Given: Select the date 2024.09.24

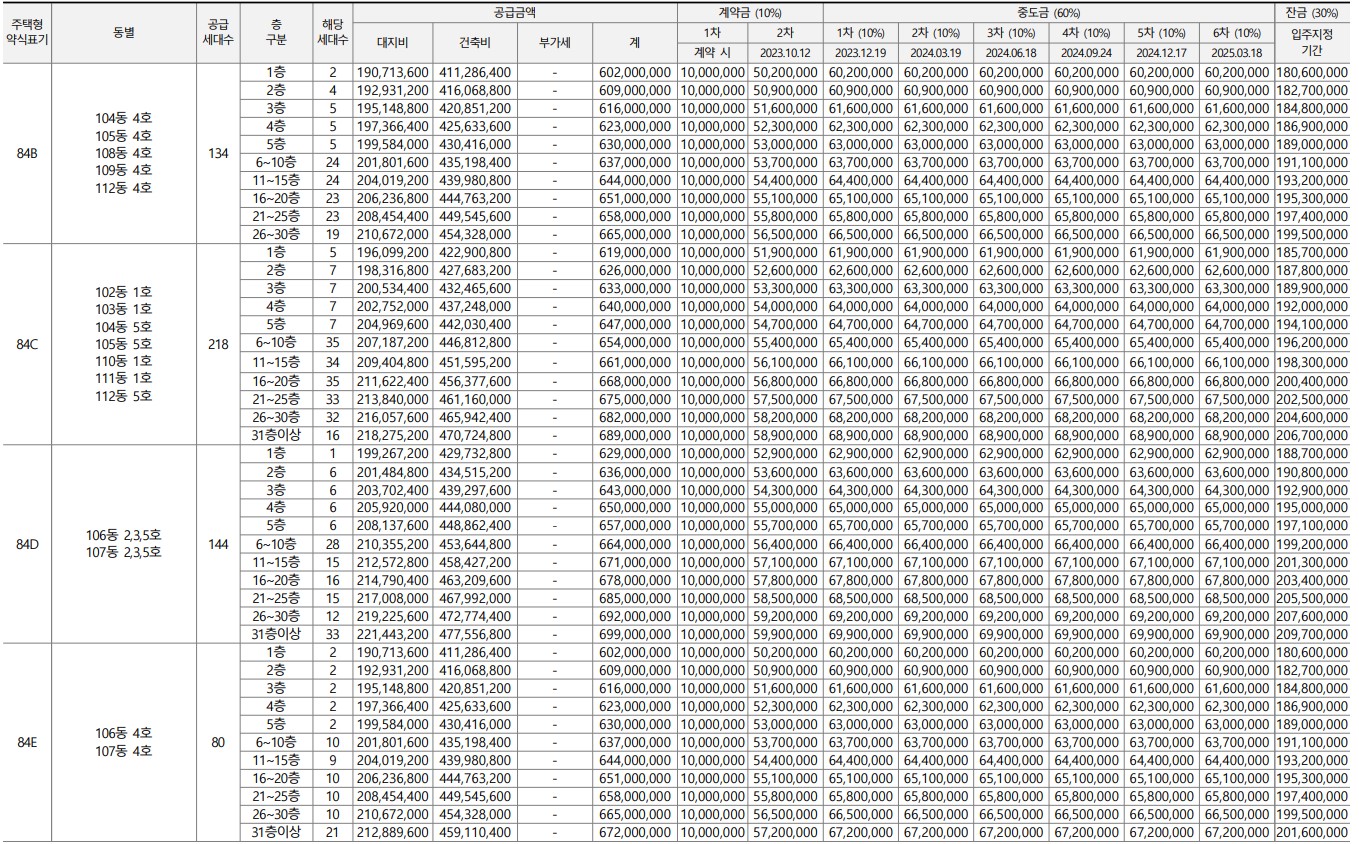Looking at the screenshot, I should 1086,54.
